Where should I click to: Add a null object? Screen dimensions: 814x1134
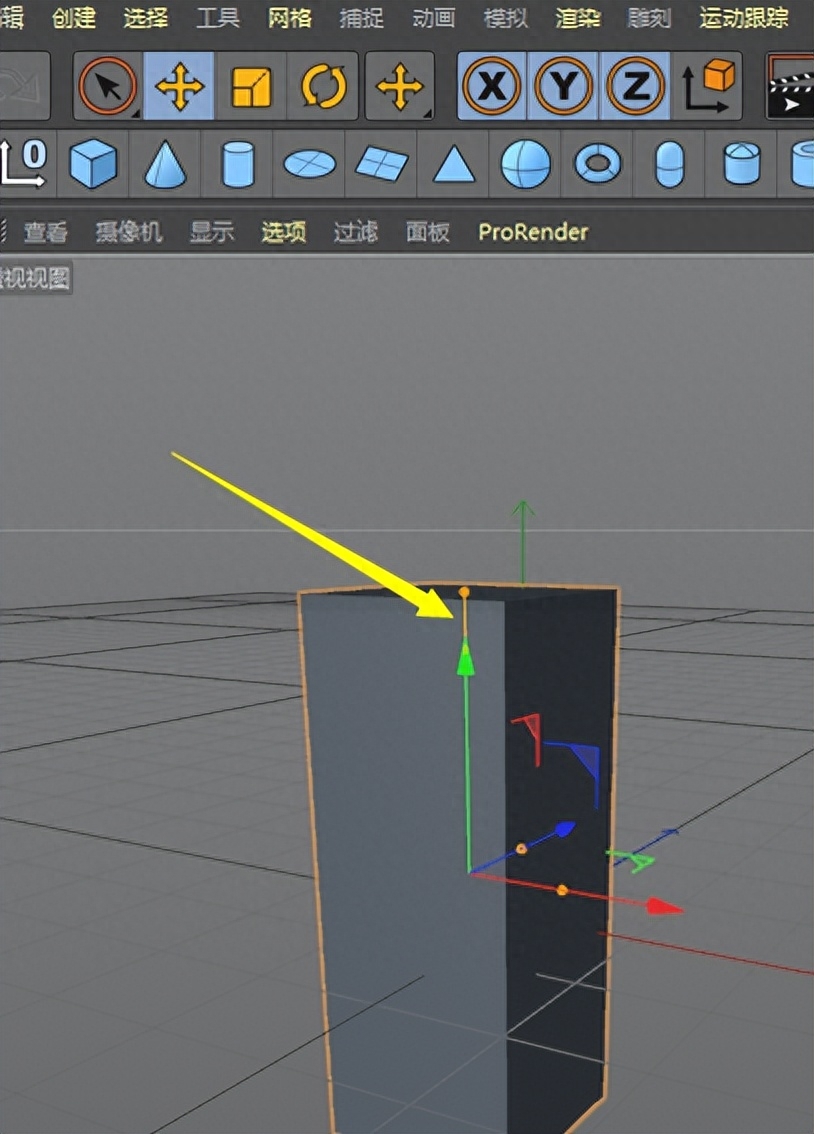tap(25, 164)
